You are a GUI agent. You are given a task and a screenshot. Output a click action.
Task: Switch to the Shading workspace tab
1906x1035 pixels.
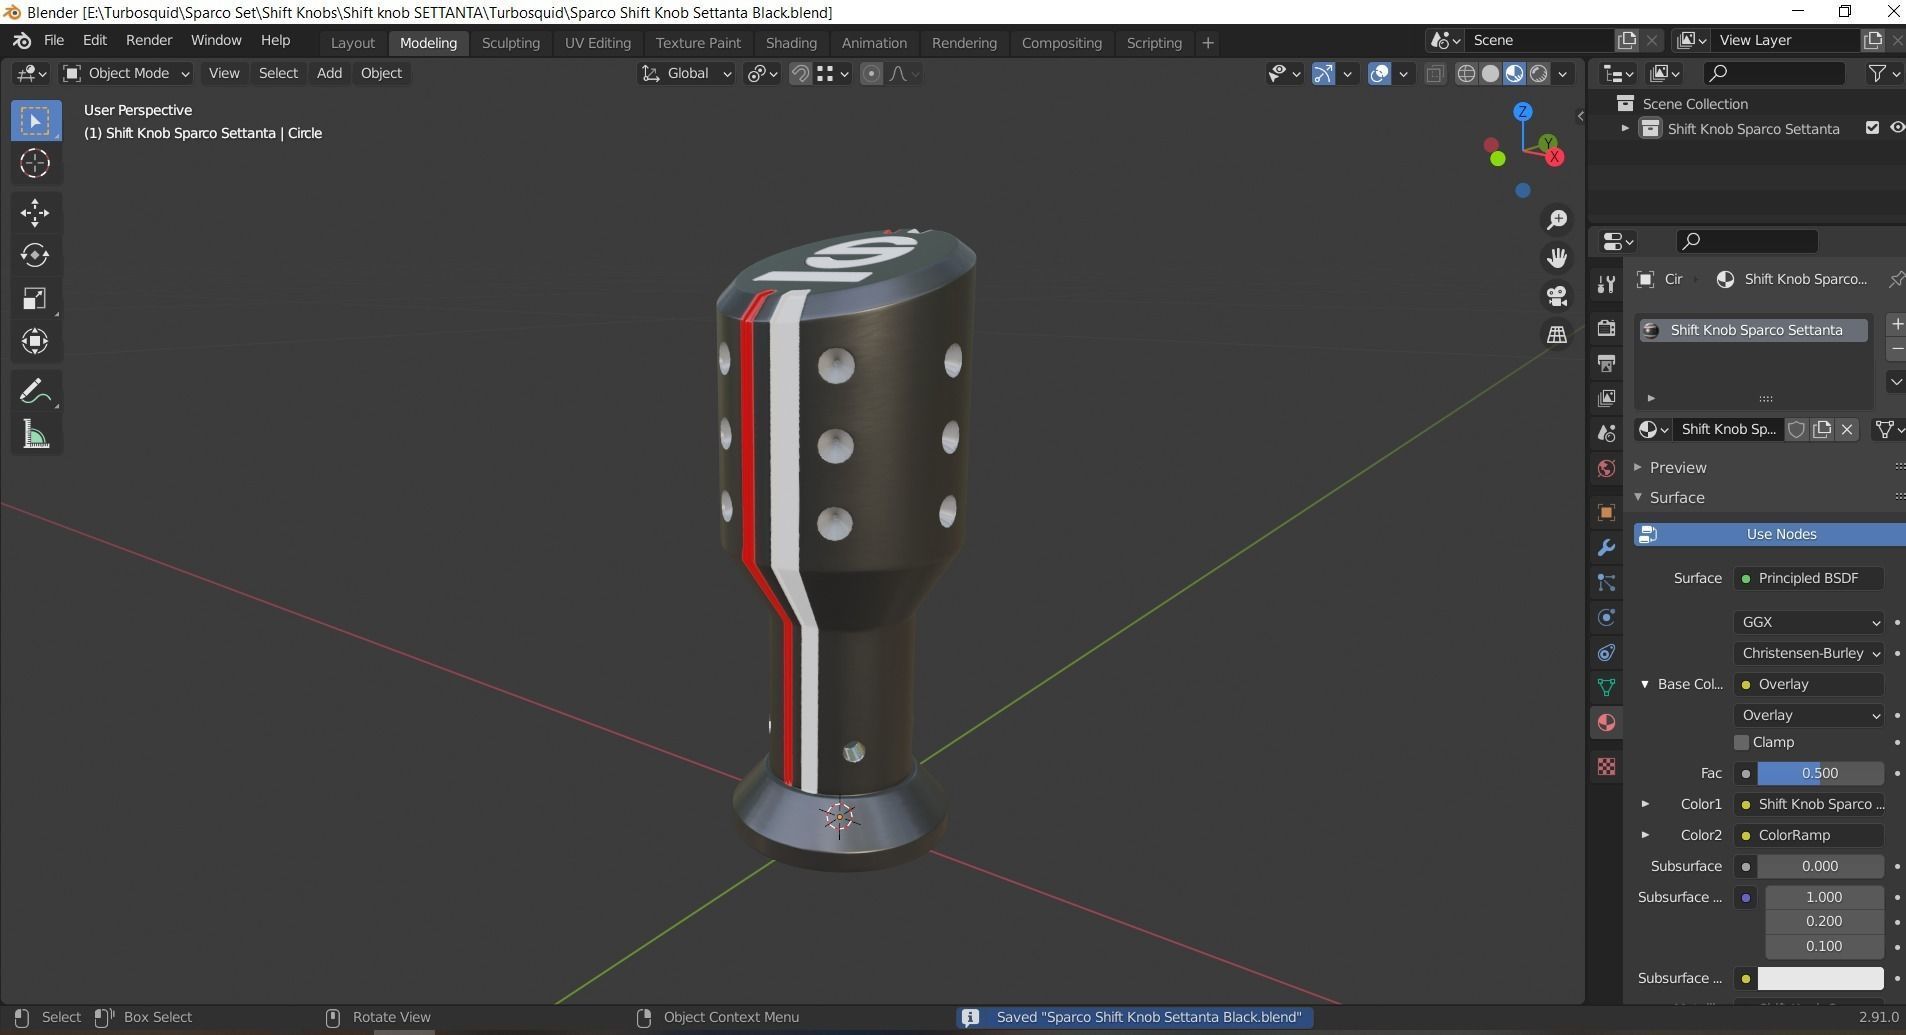tap(791, 43)
